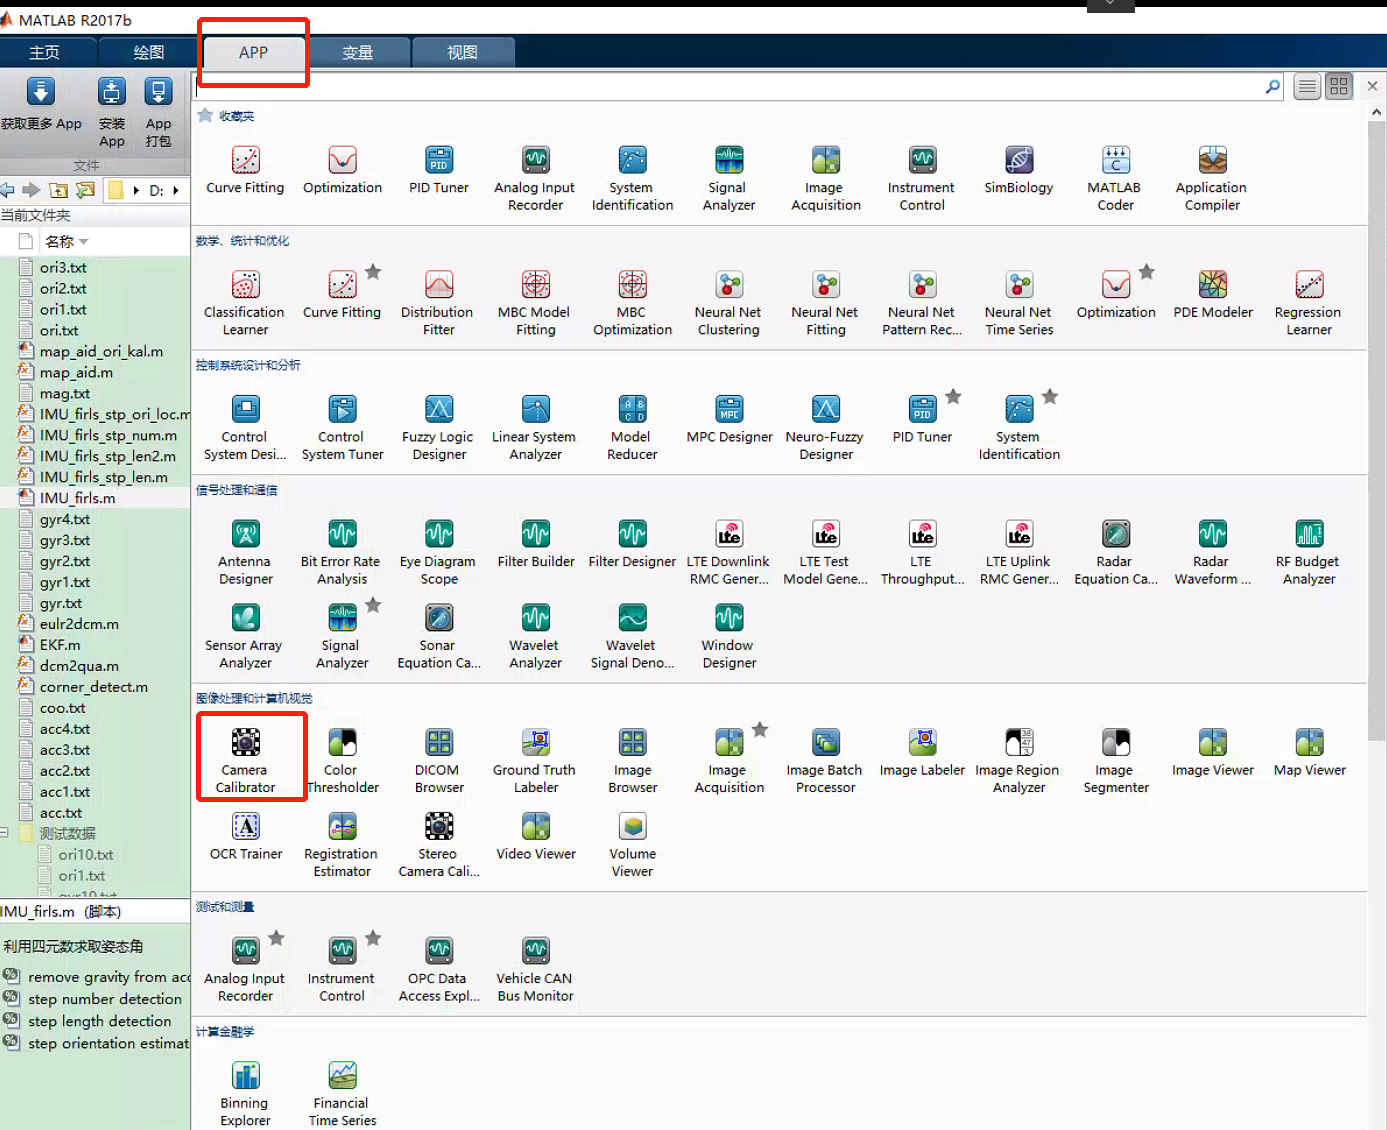The image size is (1387, 1130).
Task: Launch Color Thresholder app
Action: point(342,759)
